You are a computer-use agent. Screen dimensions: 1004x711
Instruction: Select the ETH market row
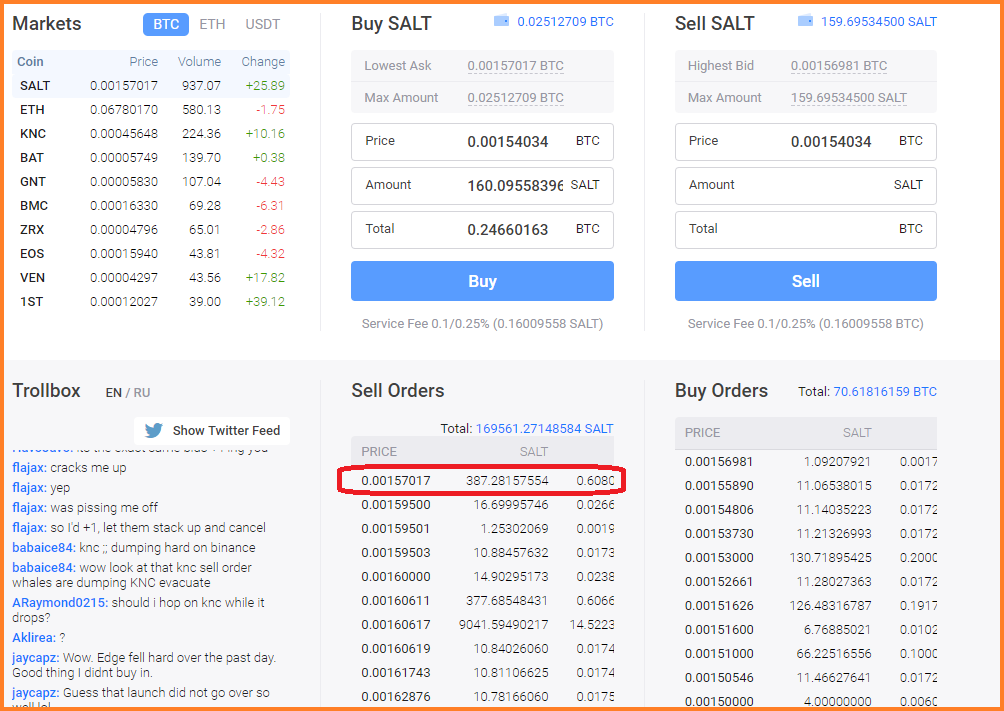point(151,110)
